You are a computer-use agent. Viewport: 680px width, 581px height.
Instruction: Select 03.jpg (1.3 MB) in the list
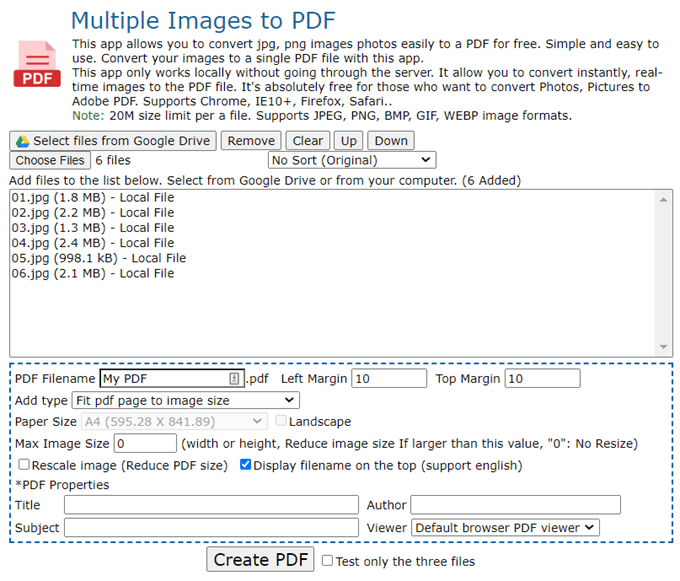pos(93,228)
